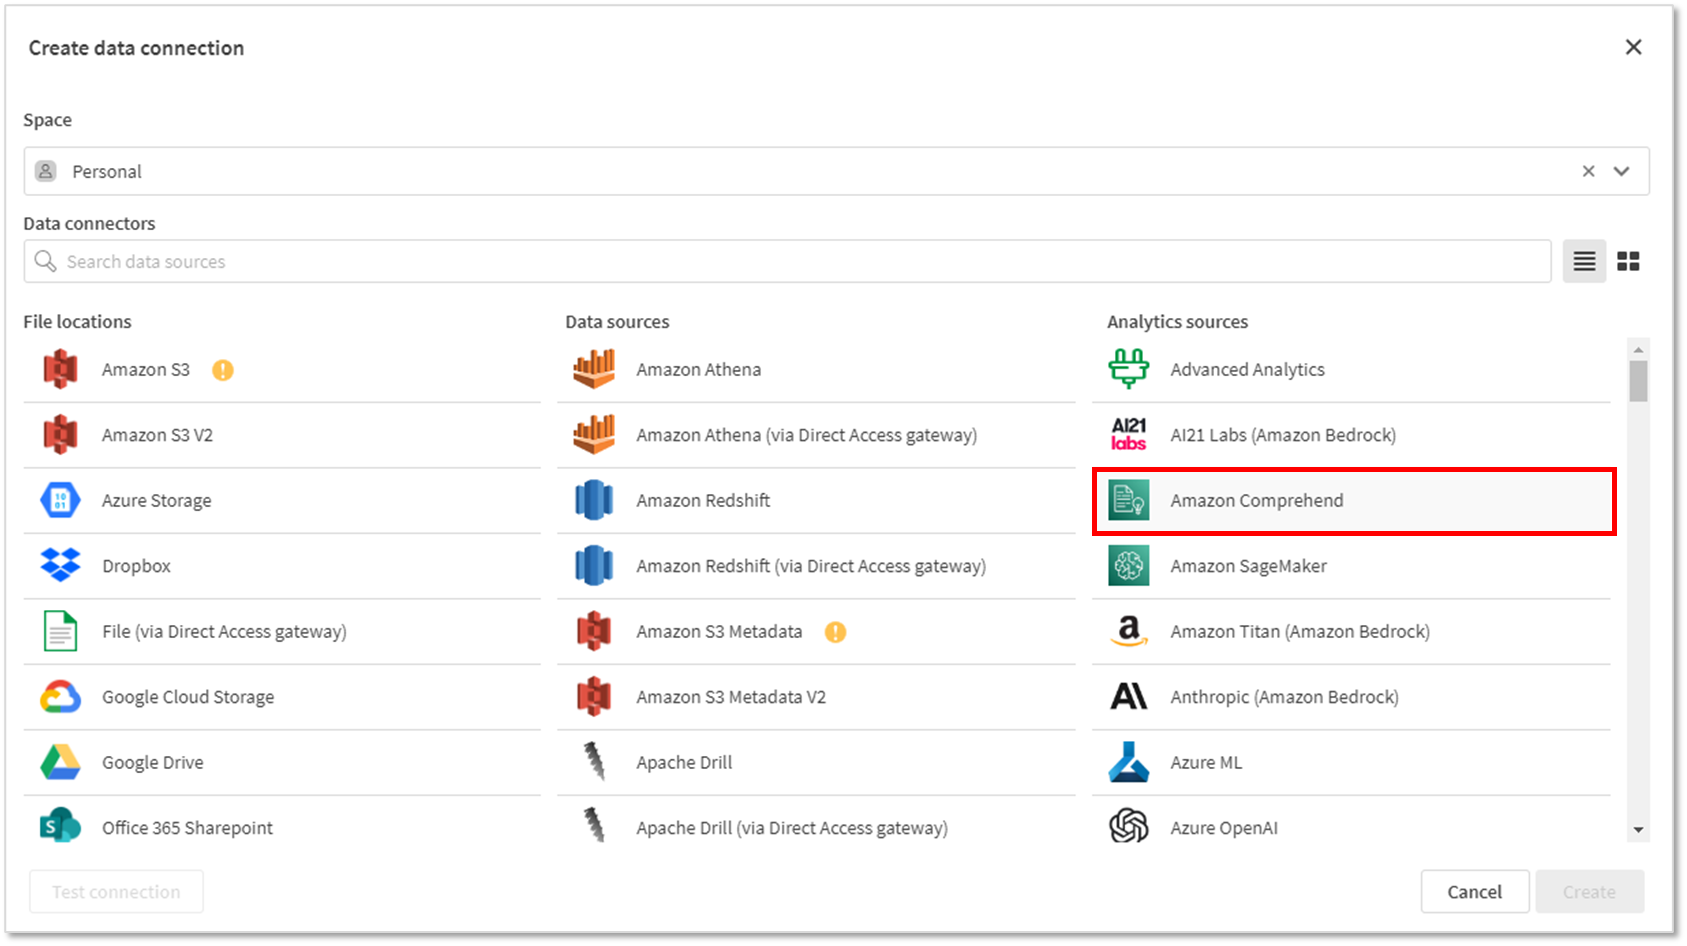Pick the Google Cloud Storage icon
Image resolution: width=1687 pixels, height=946 pixels.
60,697
